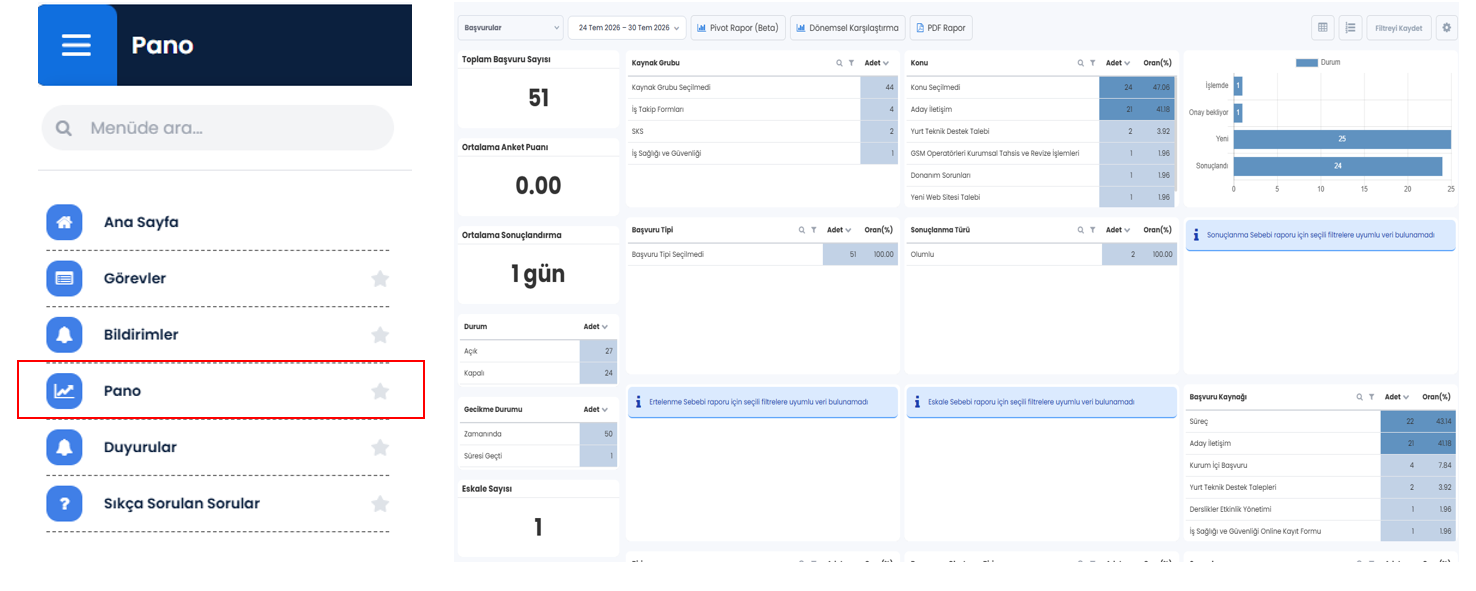Screen dimensions: 1476x591
Task: Open the Bildirimler menu item
Action: (217, 334)
